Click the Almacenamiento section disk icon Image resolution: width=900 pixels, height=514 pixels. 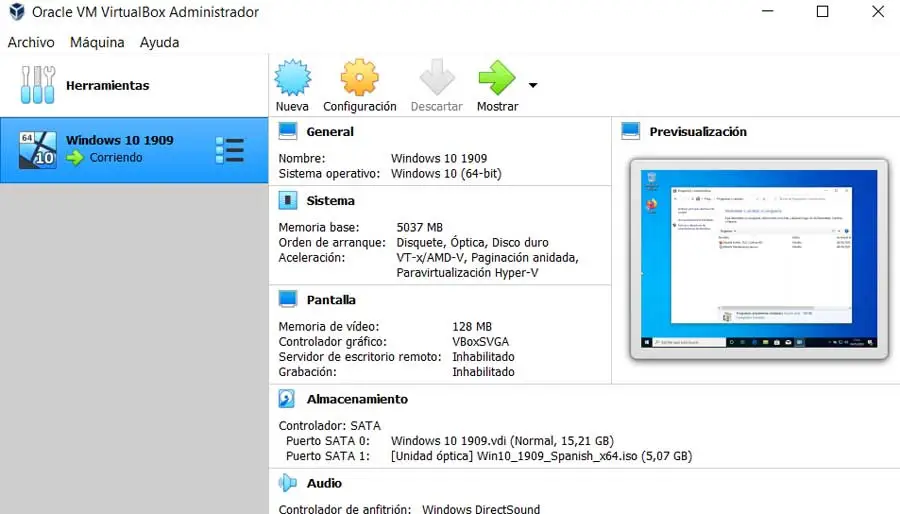[286, 399]
